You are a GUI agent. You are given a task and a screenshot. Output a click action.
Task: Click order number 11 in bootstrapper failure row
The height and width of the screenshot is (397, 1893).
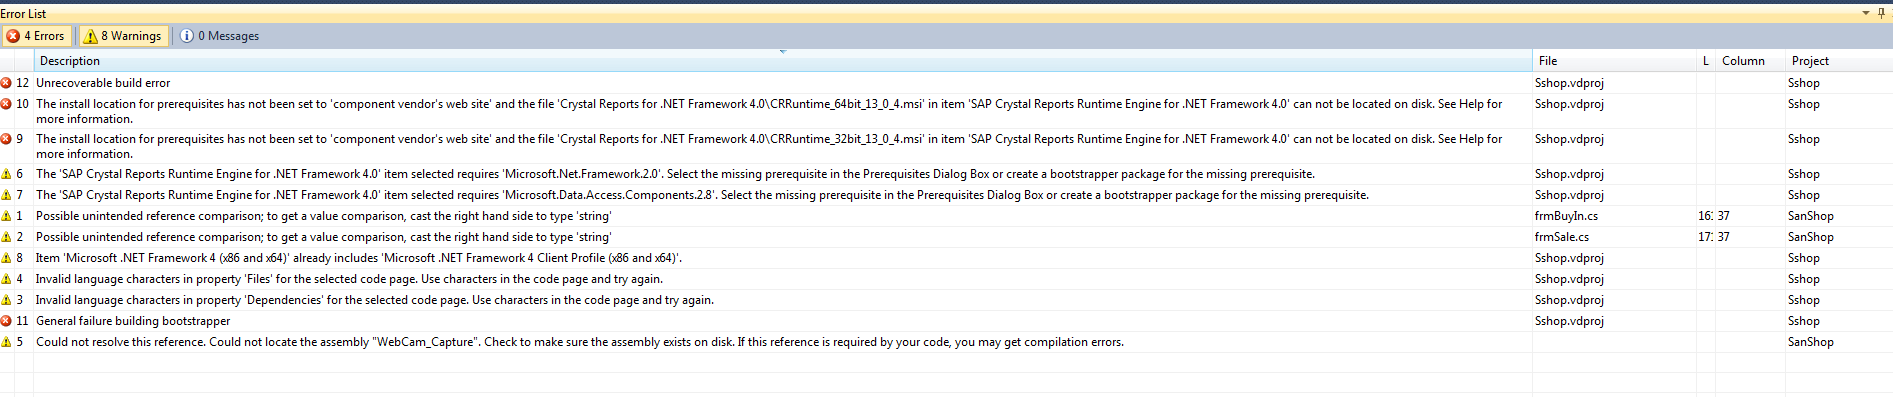coord(22,321)
